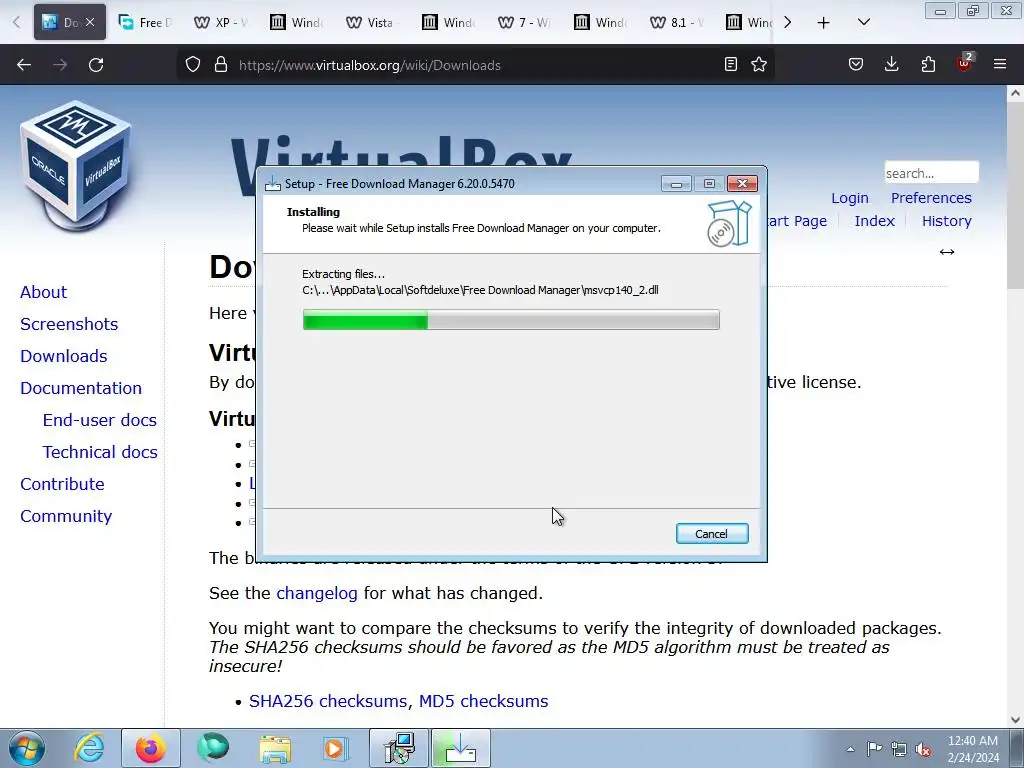This screenshot has width=1024, height=768.
Task: Switch to the computer setup taskbar item
Action: pyautogui.click(x=399, y=748)
